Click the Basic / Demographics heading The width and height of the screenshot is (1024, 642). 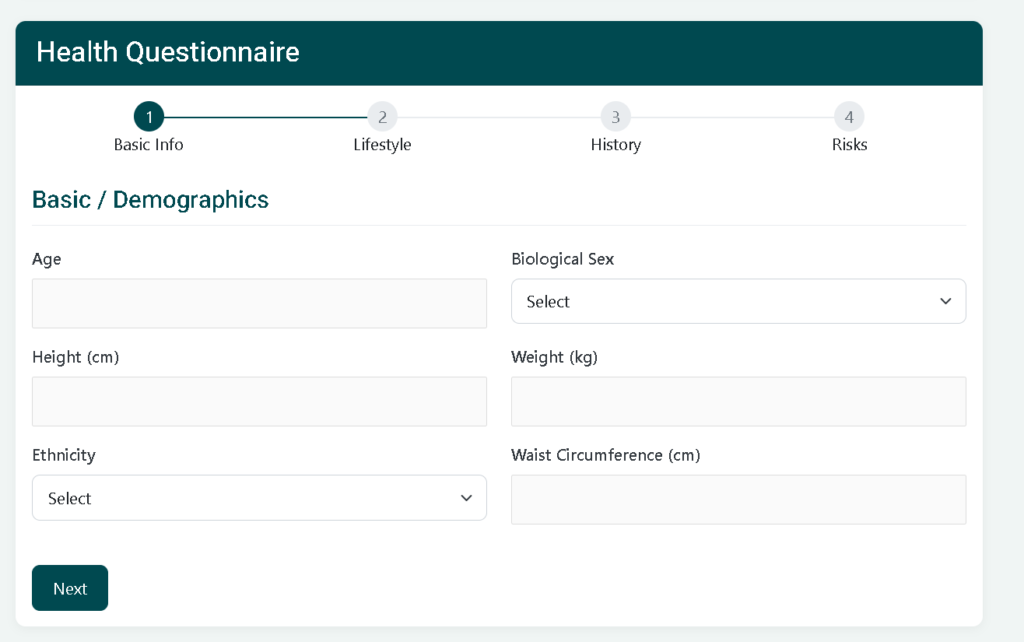[x=150, y=200]
